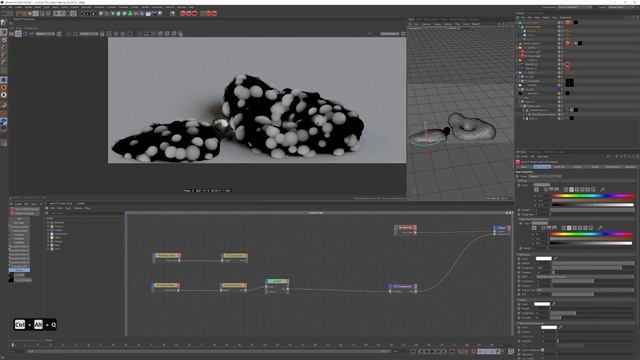Toggle animation dot beside Reflection Color

(519, 258)
